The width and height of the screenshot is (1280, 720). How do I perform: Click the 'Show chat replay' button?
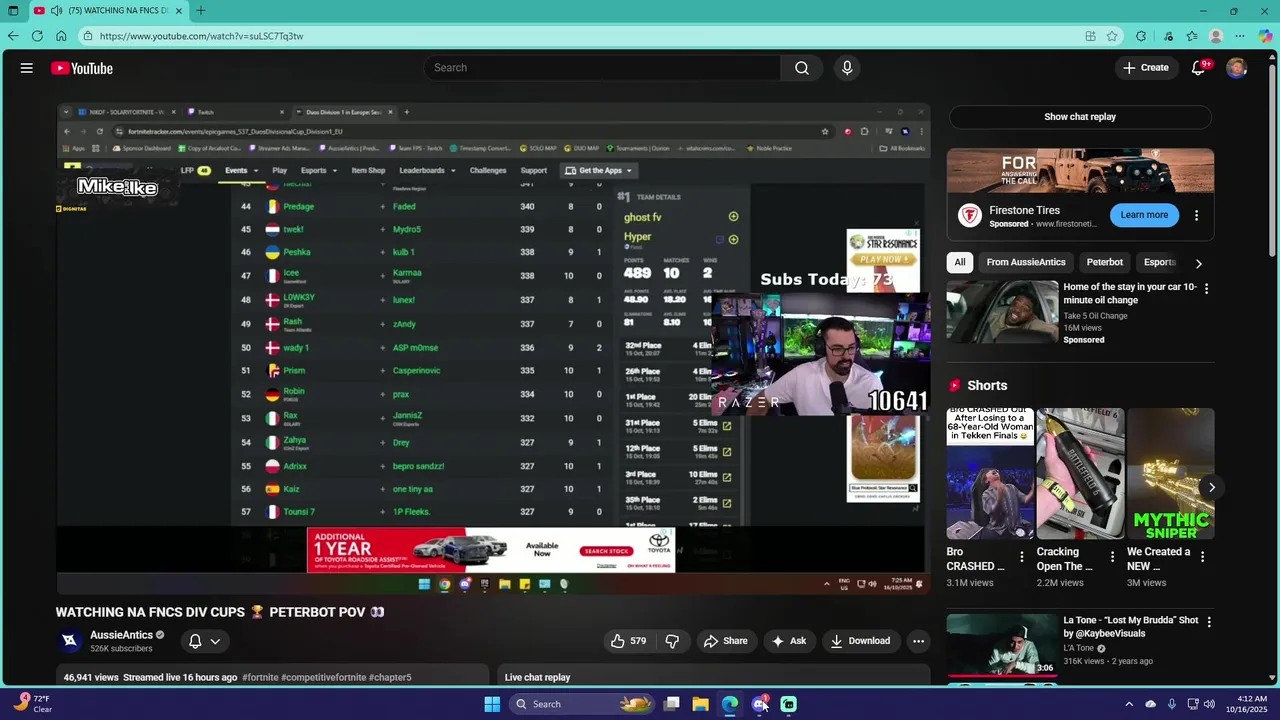click(1080, 117)
